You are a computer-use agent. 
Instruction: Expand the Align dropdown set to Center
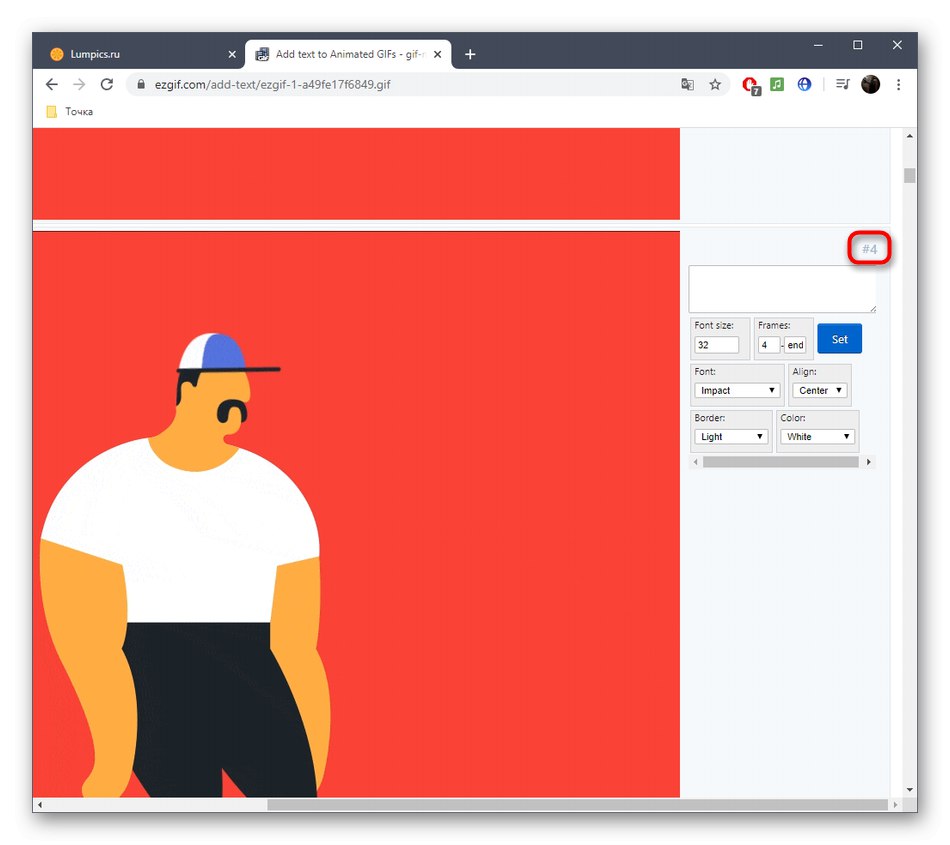(819, 390)
